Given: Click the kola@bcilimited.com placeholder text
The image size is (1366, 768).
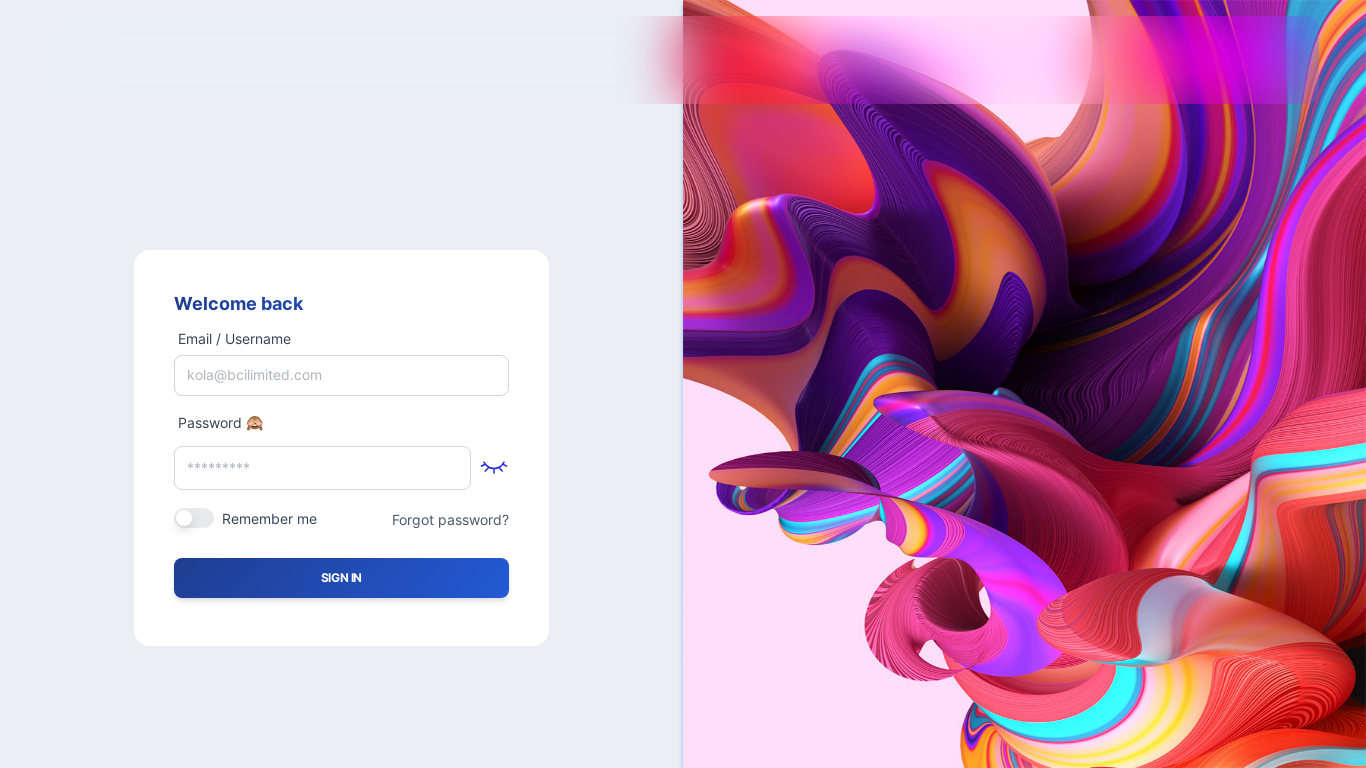Looking at the screenshot, I should (x=254, y=375).
